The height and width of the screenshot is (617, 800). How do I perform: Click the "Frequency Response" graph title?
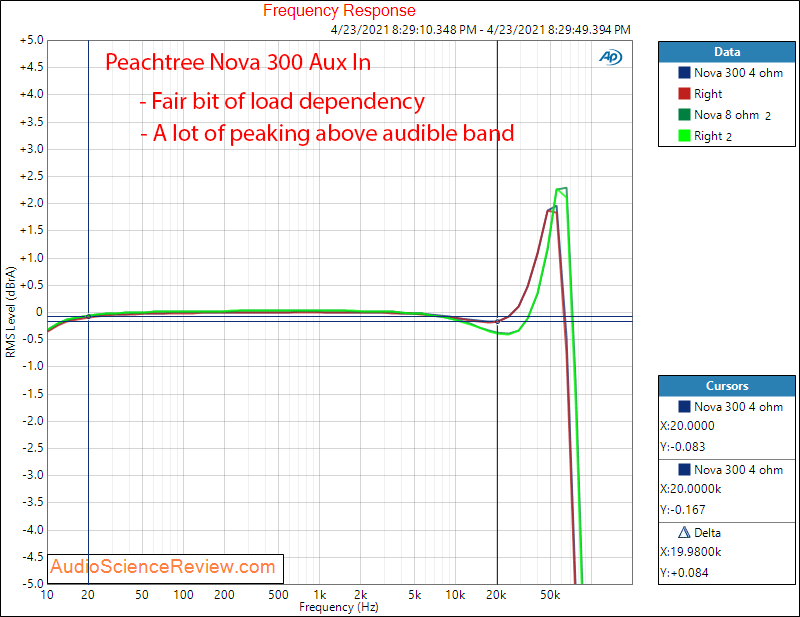coord(339,10)
